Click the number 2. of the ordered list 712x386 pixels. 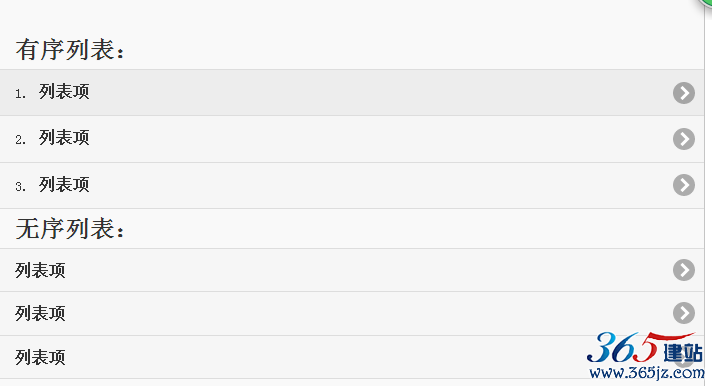(x=20, y=140)
